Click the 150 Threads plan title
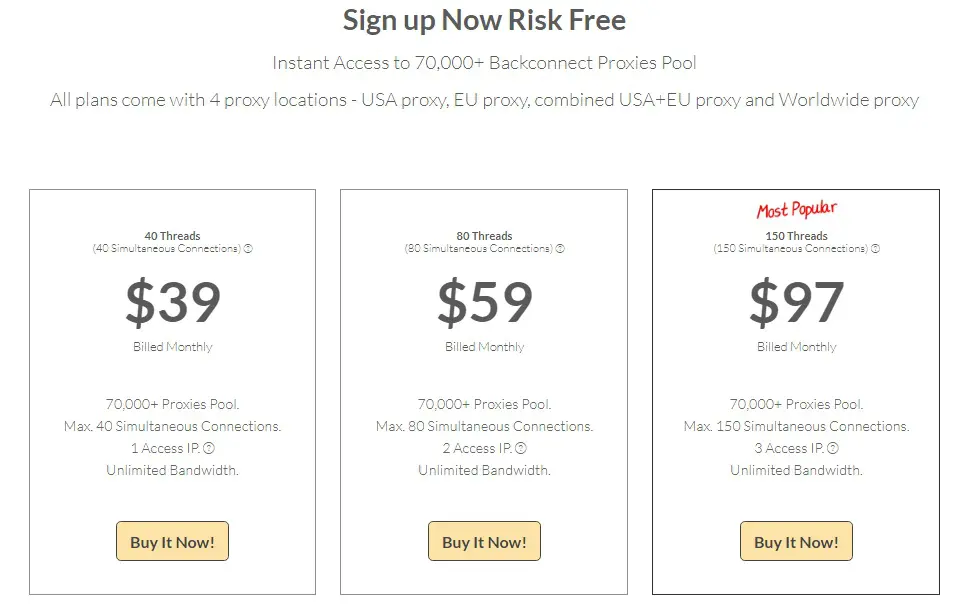 (x=796, y=237)
